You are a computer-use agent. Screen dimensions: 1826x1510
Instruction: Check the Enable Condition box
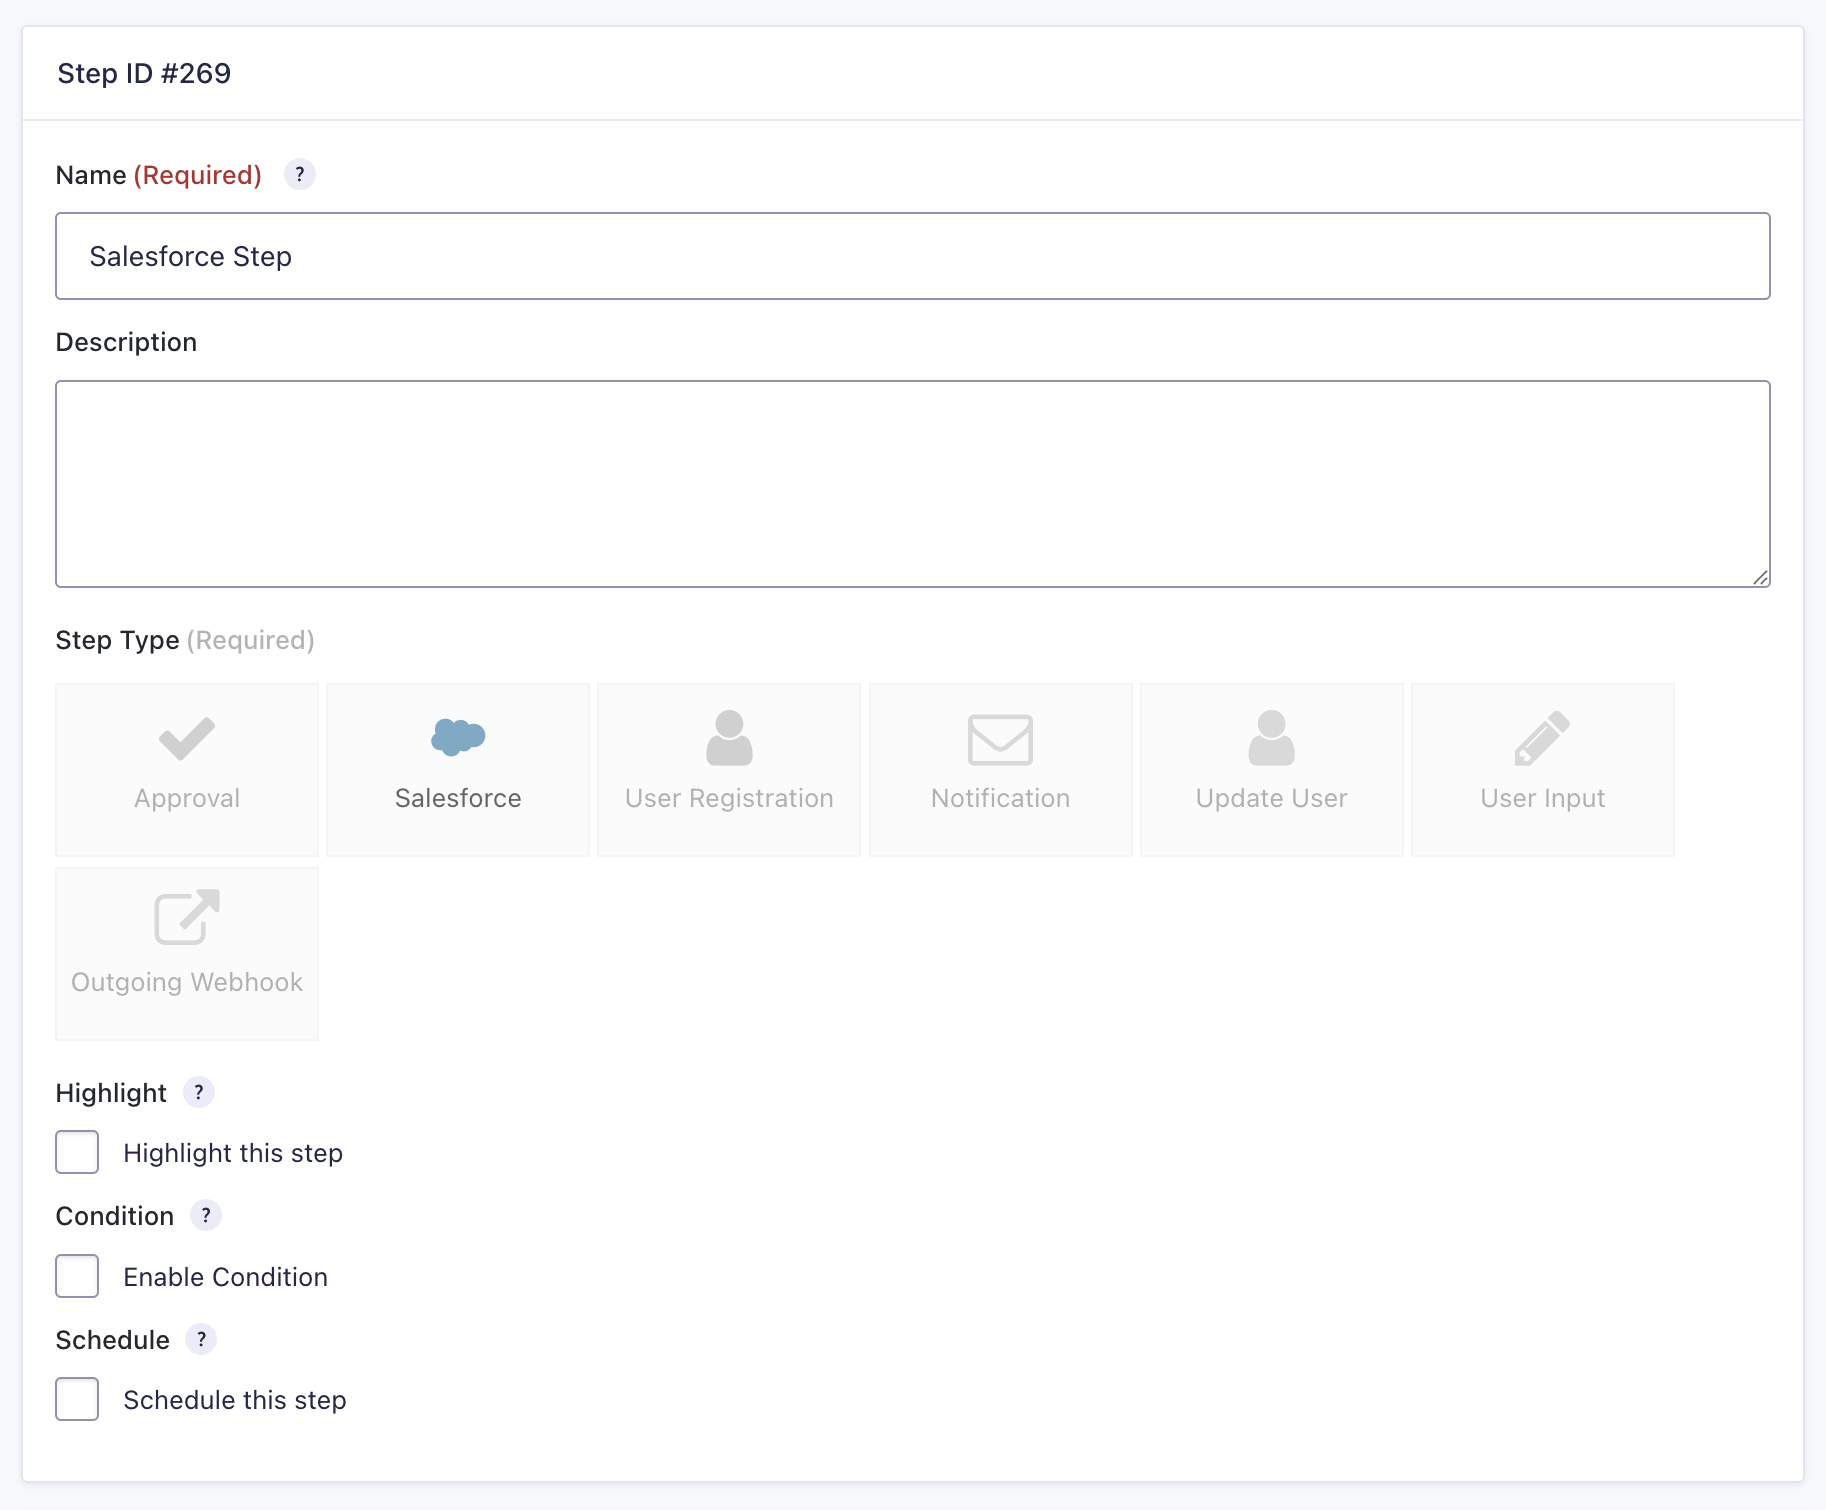[x=77, y=1276]
